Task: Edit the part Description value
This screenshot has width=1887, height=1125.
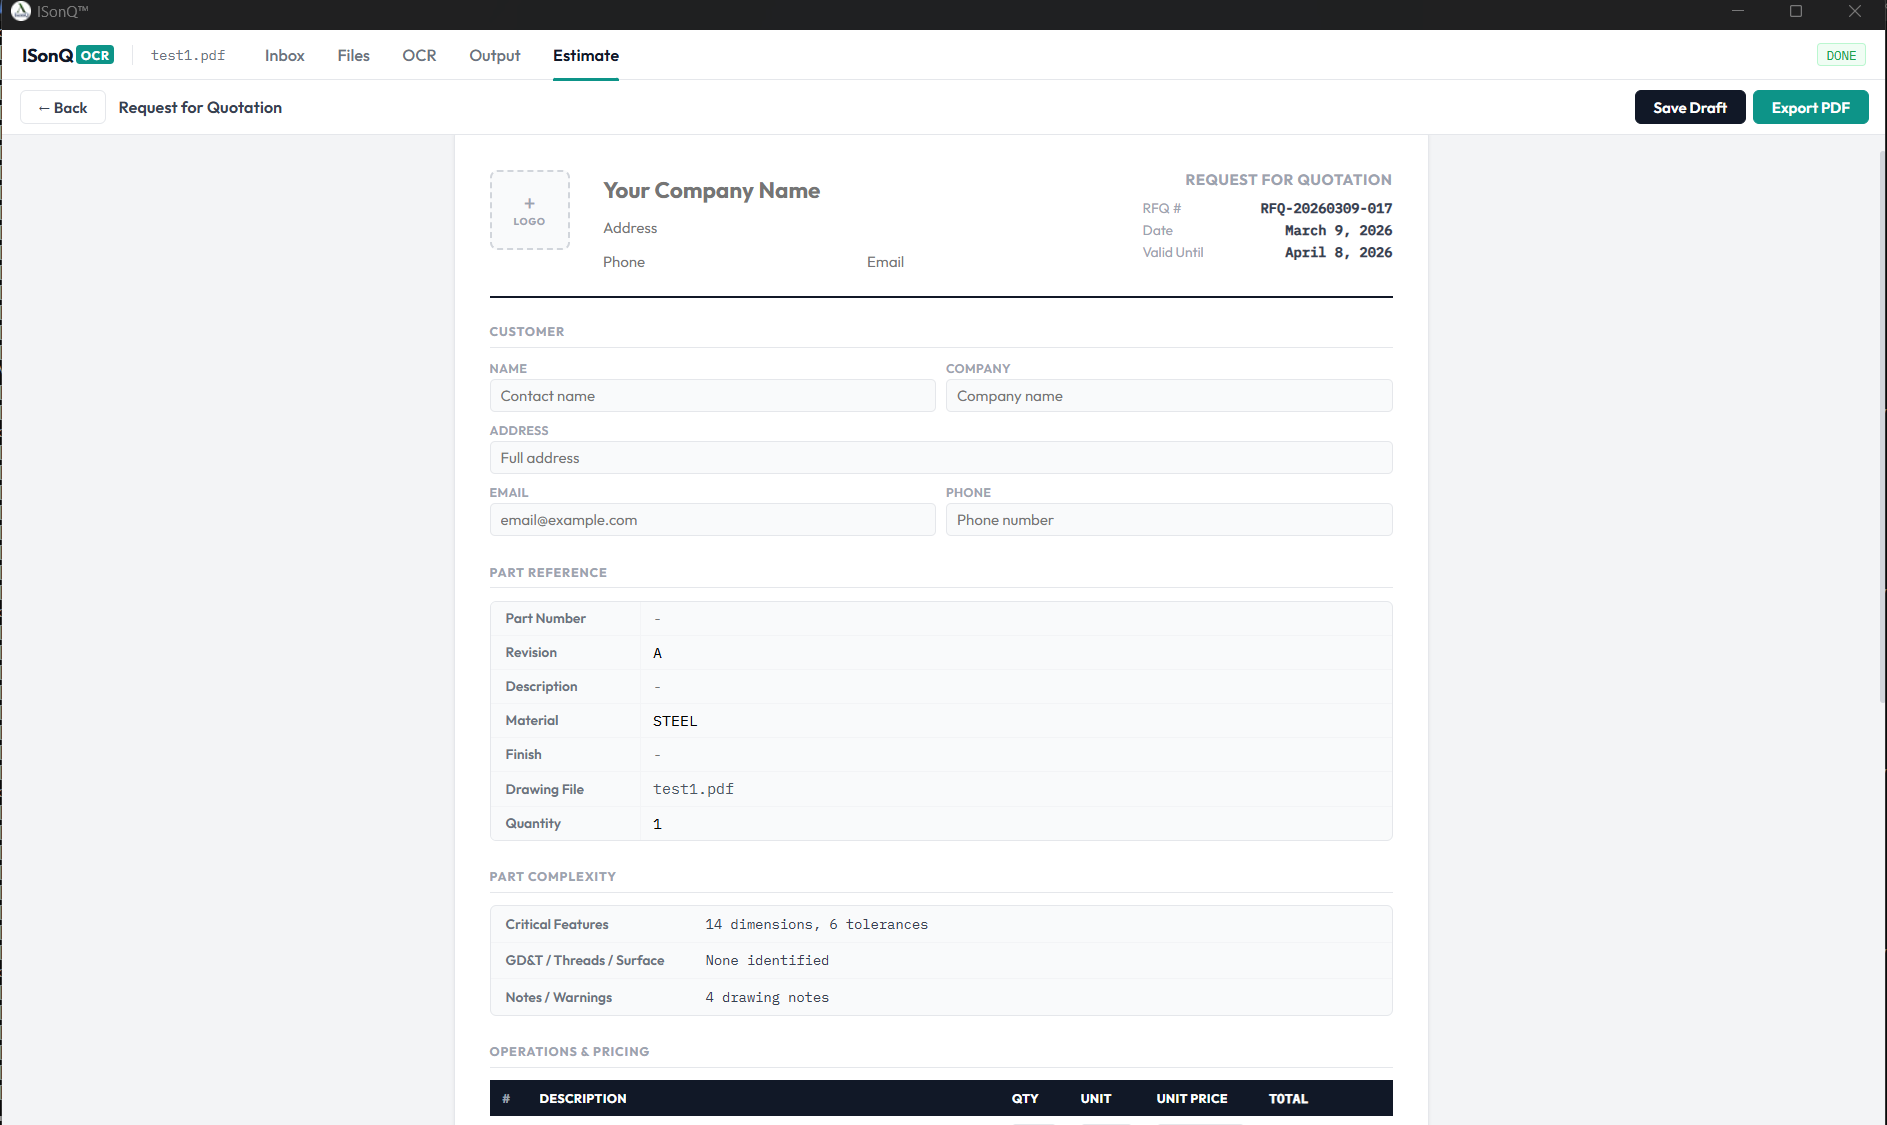Action: pos(1016,687)
